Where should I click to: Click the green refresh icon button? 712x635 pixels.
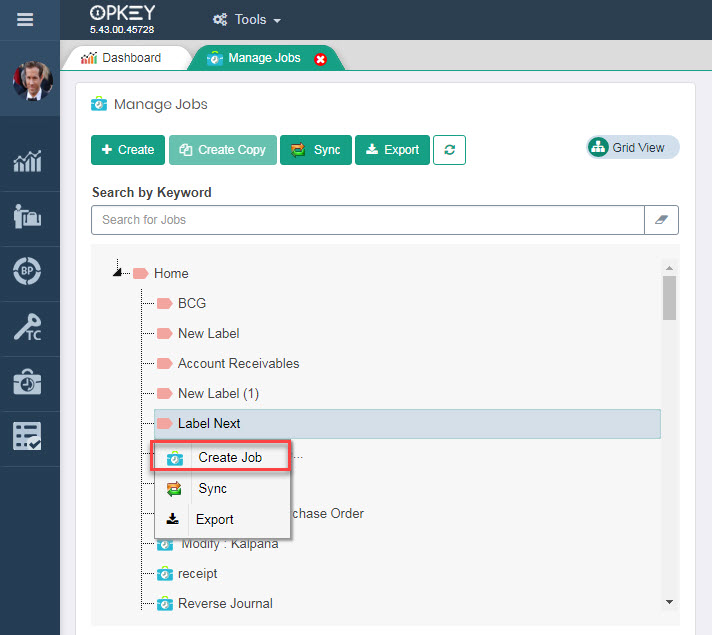coord(449,150)
